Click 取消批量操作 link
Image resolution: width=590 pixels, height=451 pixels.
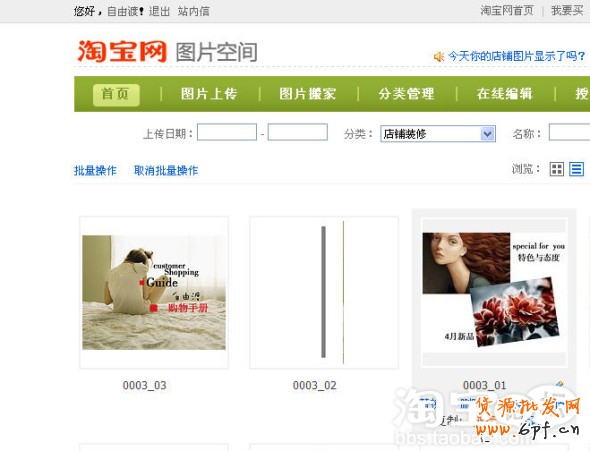pos(166,170)
